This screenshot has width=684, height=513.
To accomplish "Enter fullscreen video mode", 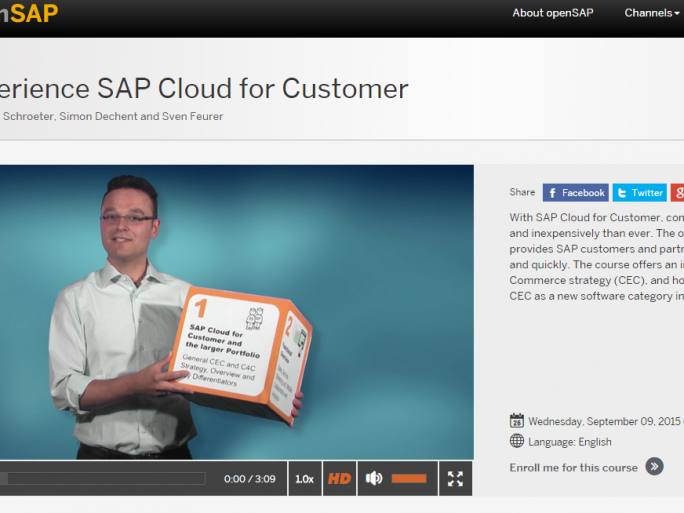I will point(455,479).
